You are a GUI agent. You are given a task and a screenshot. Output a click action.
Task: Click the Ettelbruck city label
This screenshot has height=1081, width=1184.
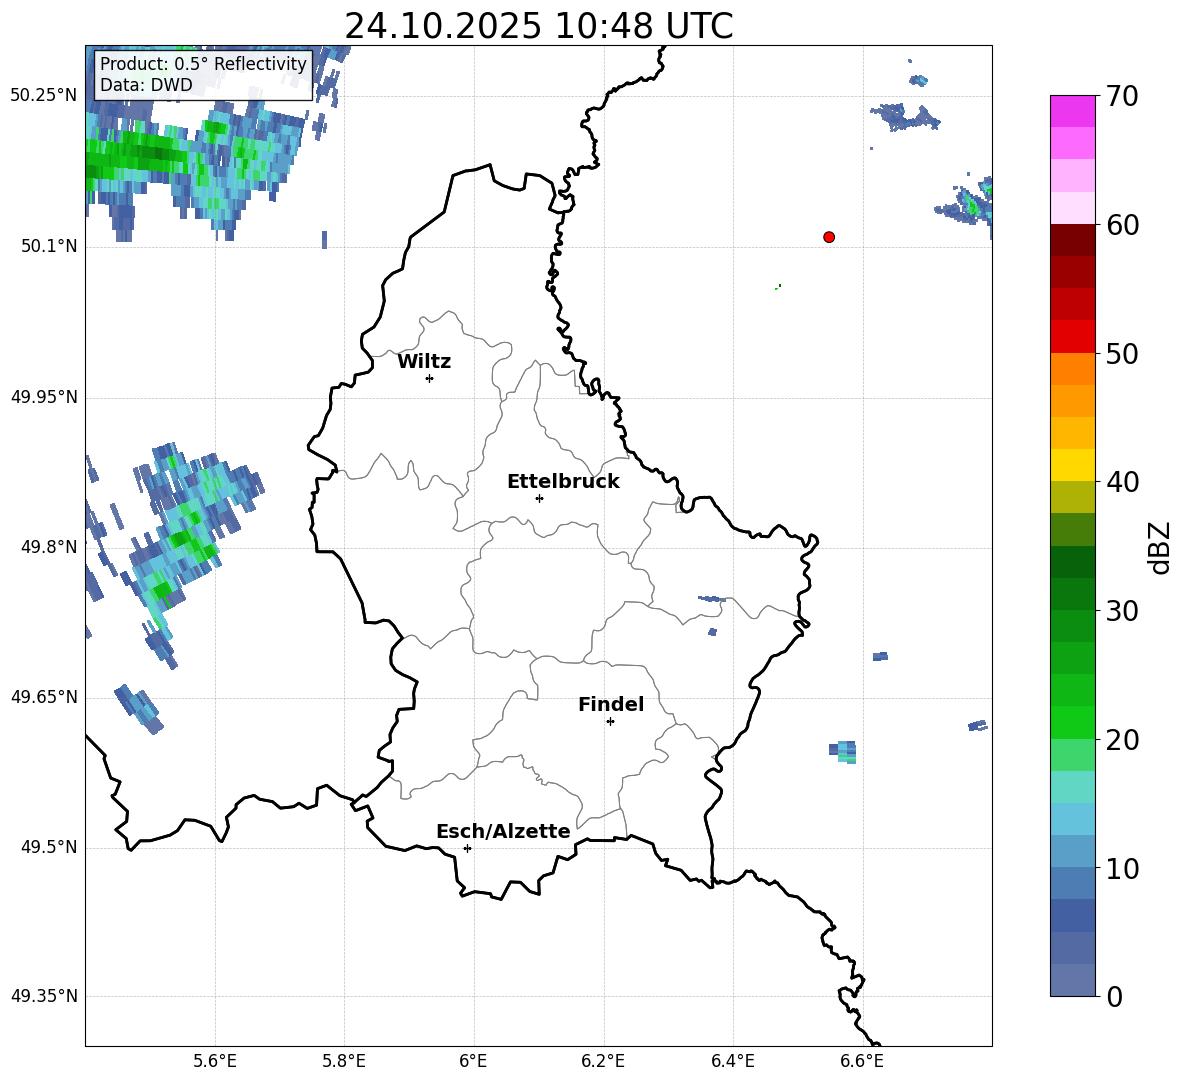pos(563,482)
